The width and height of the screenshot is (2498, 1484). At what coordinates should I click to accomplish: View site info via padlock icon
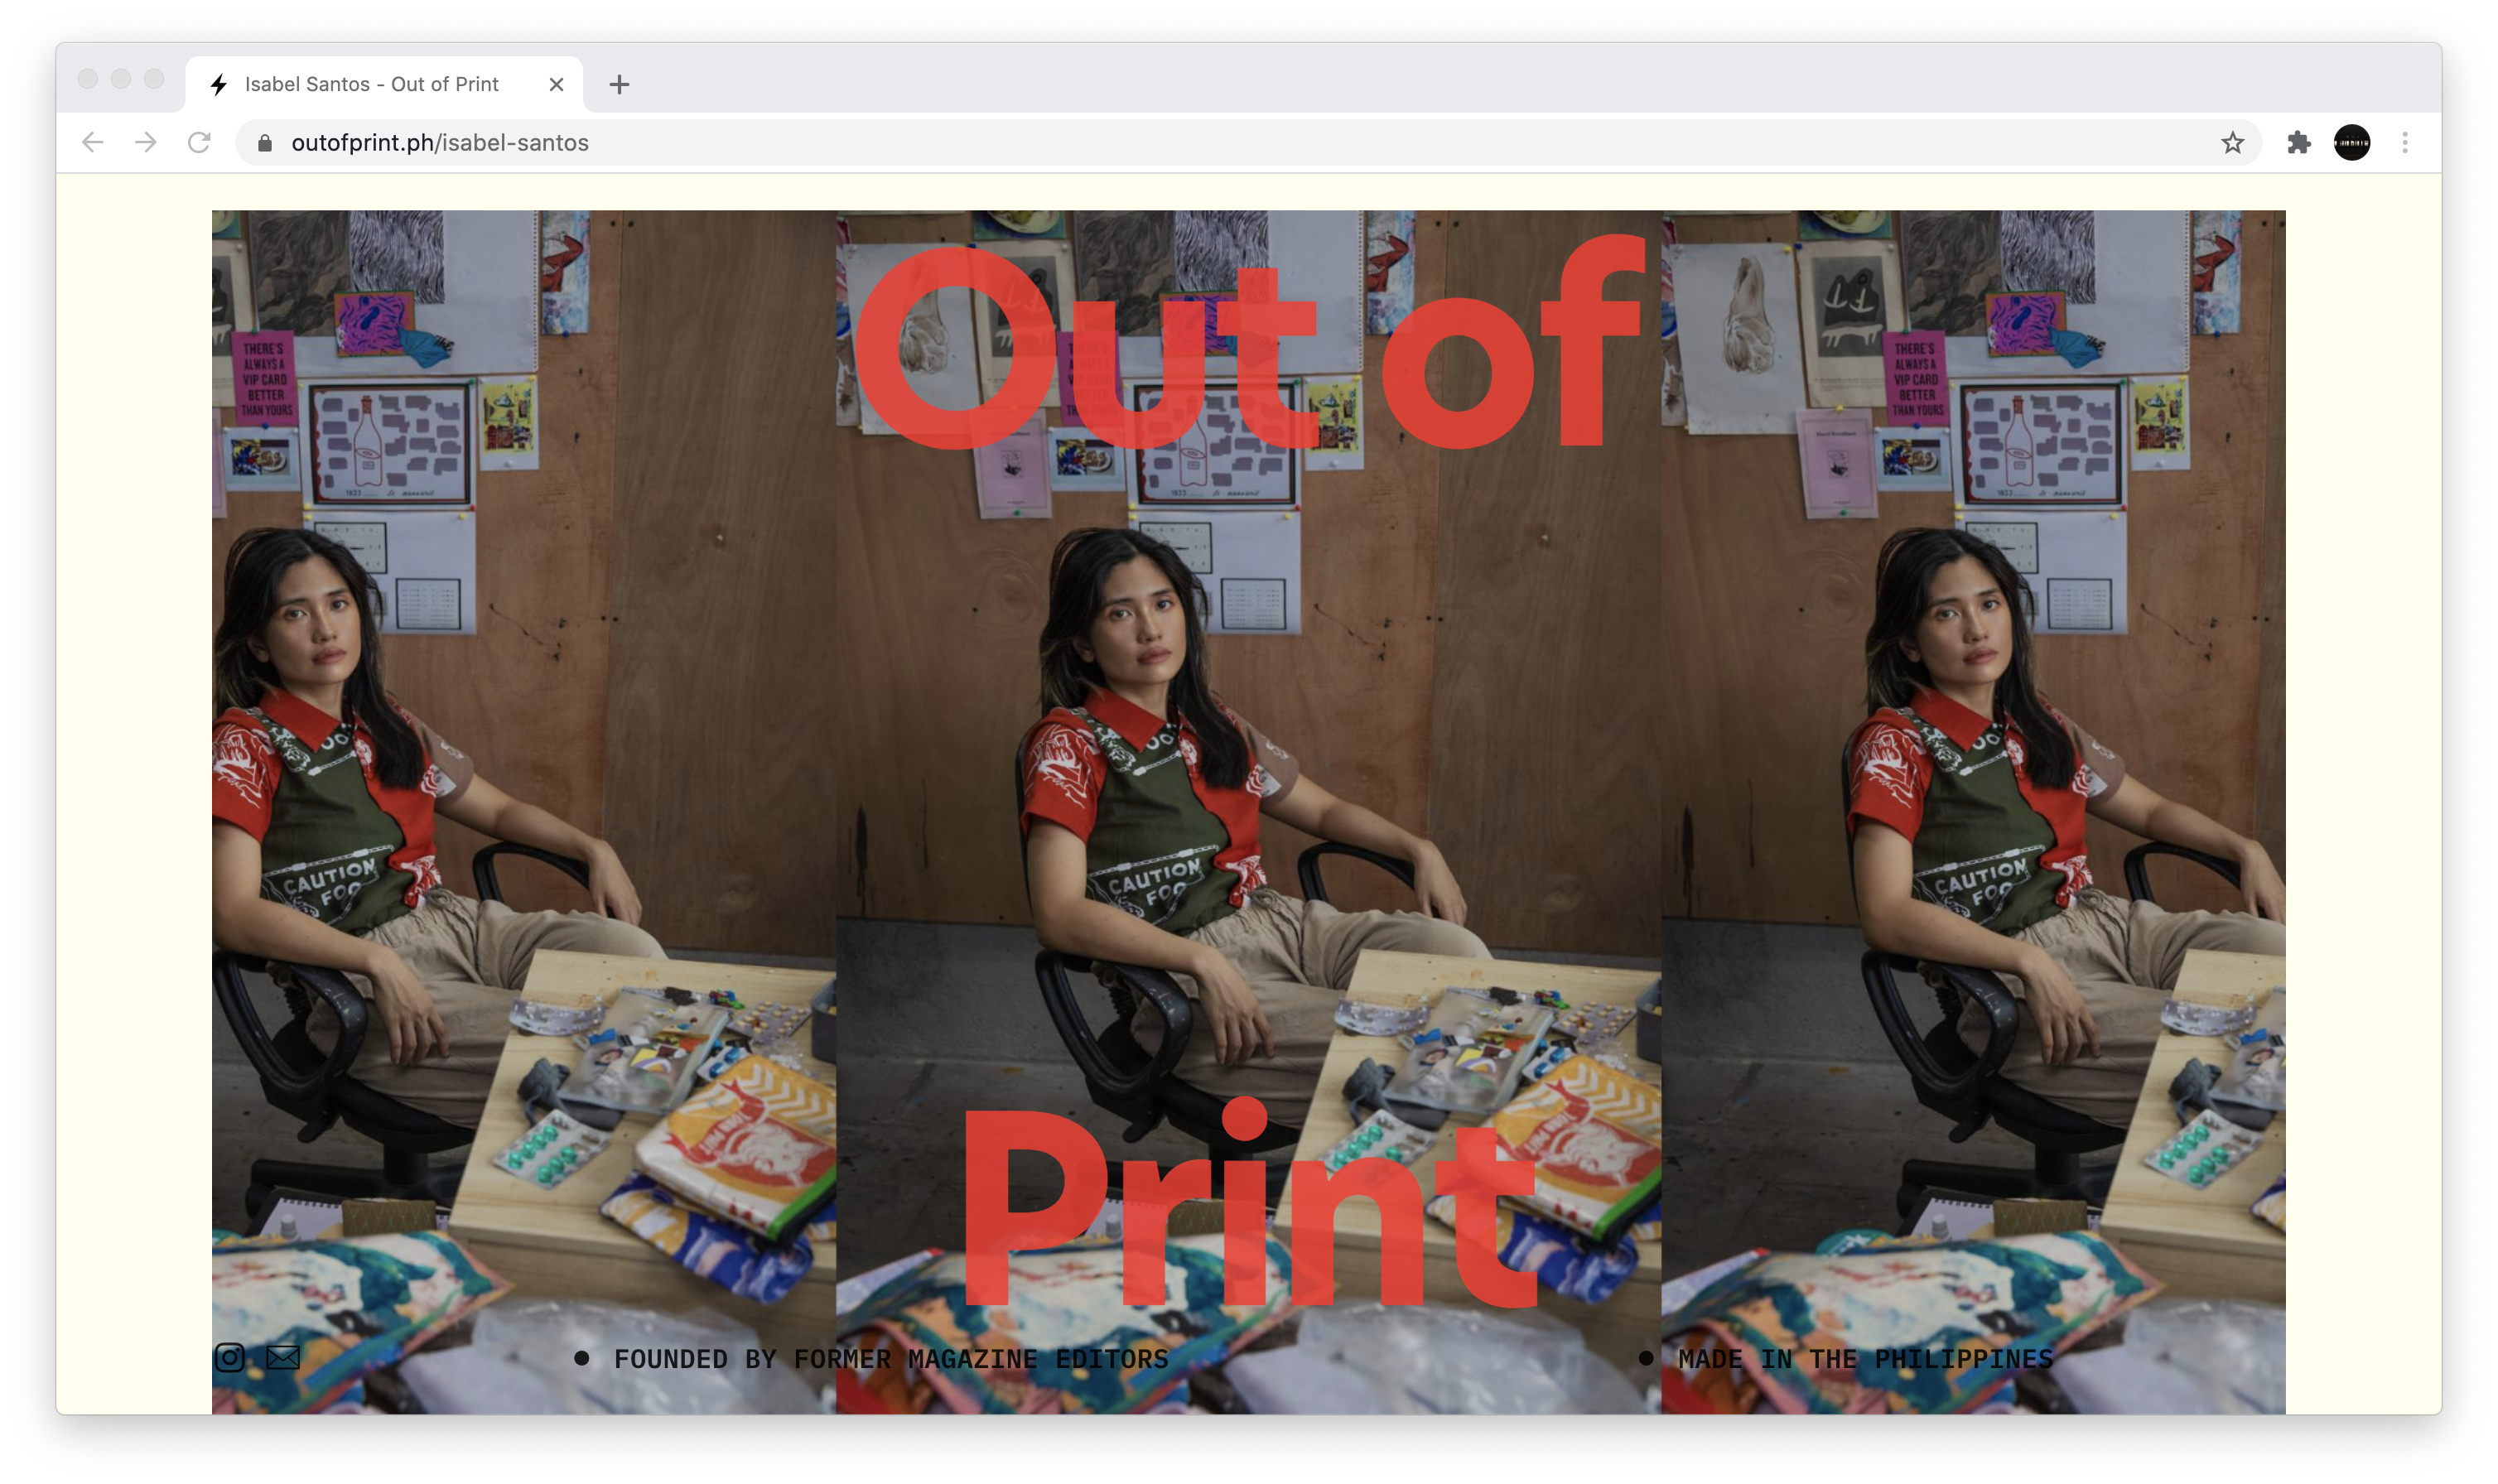tap(265, 143)
